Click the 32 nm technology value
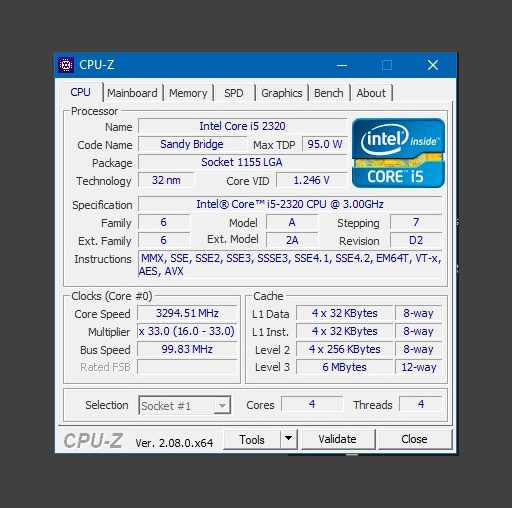Viewport: 512px width, 508px height. pos(166,180)
